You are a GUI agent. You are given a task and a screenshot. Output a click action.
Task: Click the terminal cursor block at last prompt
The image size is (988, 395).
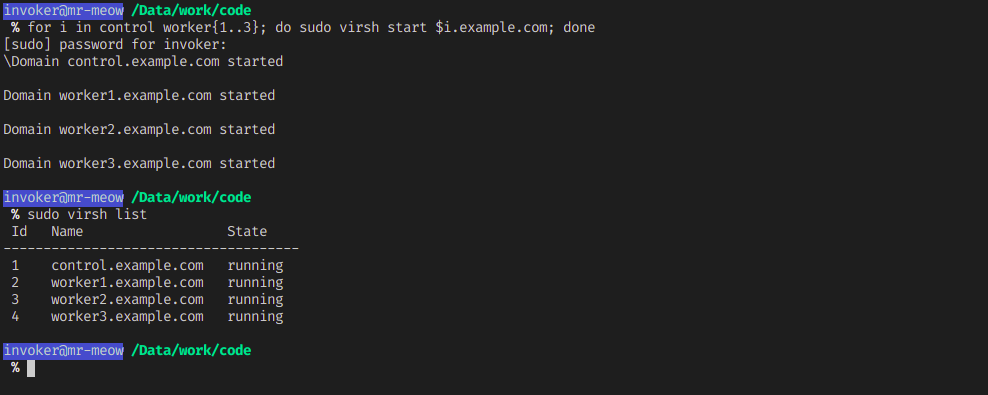click(x=31, y=368)
